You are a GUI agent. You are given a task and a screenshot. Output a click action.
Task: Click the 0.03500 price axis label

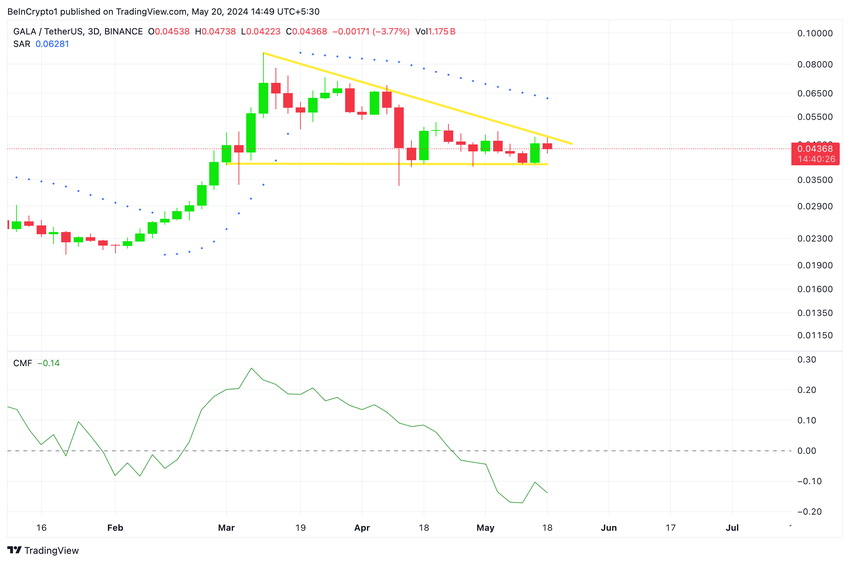coord(815,180)
